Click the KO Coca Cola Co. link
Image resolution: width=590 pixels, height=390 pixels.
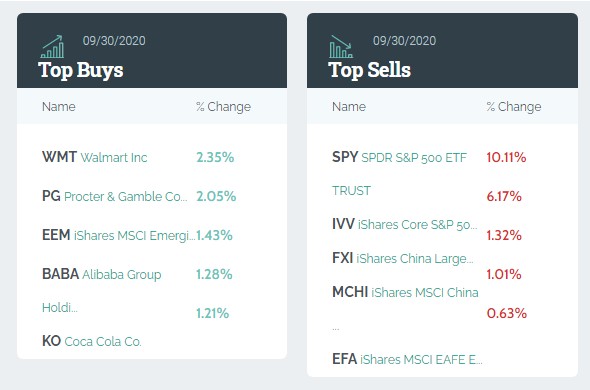coord(92,341)
